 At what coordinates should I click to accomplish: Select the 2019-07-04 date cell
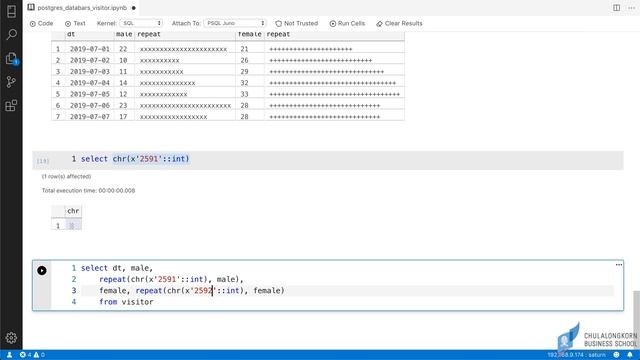[x=89, y=83]
